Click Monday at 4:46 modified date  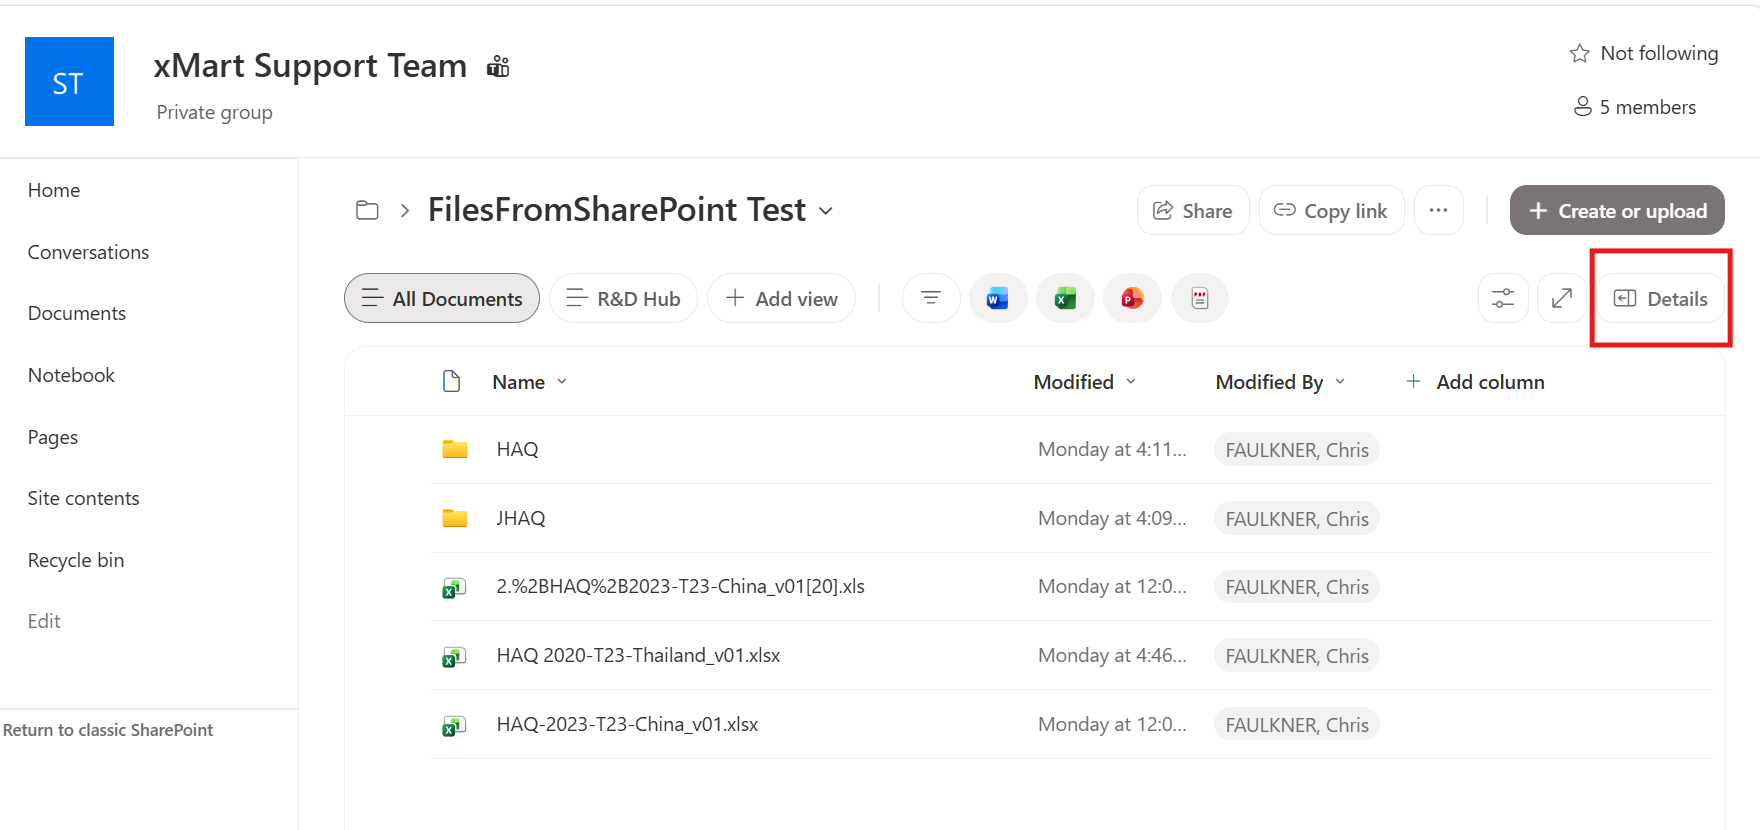[1112, 656]
